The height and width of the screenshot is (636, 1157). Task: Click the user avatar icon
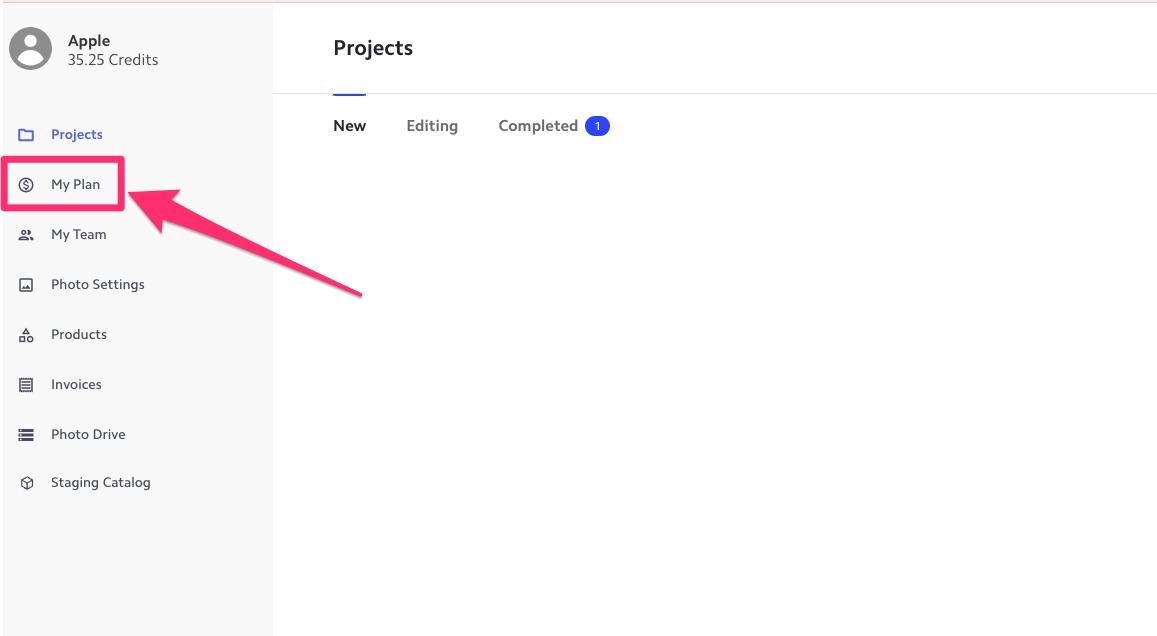30,49
